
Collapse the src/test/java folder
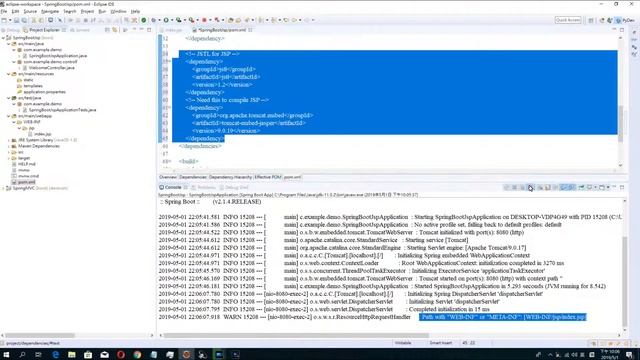pyautogui.click(x=9, y=98)
